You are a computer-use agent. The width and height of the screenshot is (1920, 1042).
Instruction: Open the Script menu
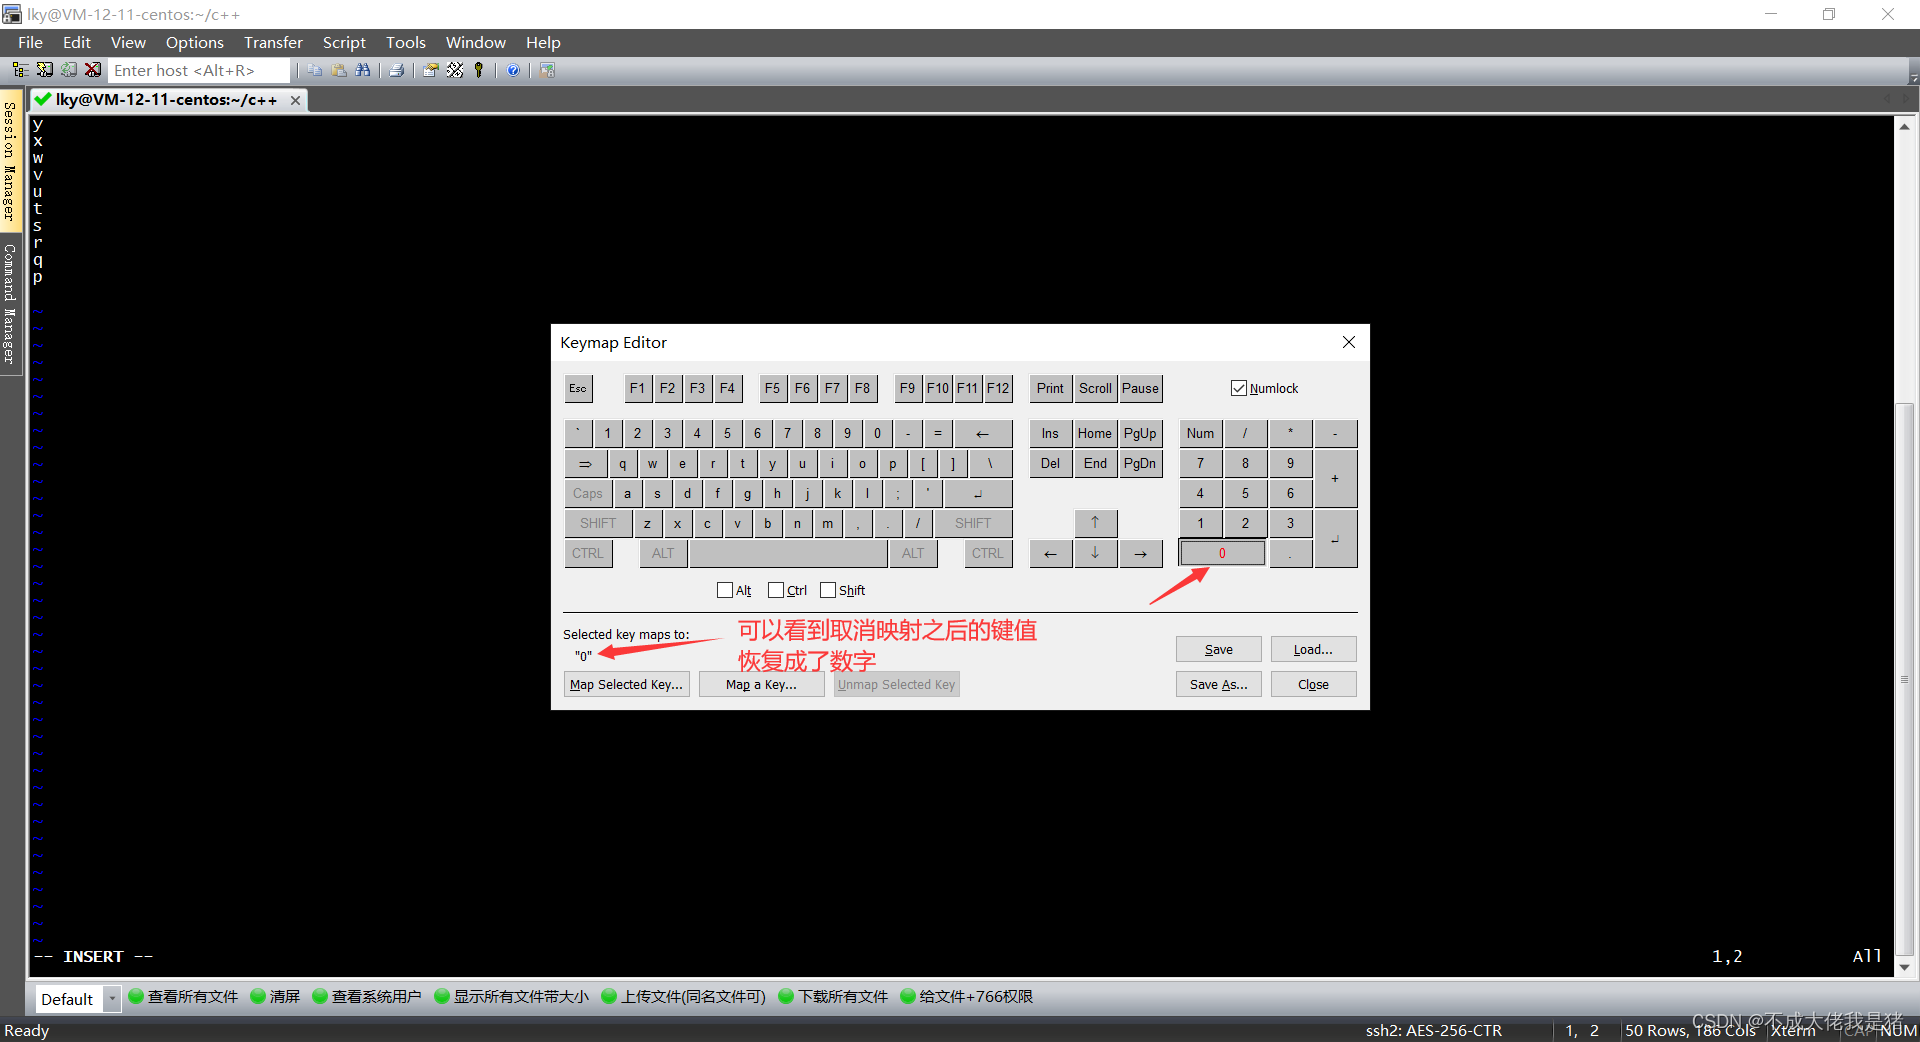(344, 42)
